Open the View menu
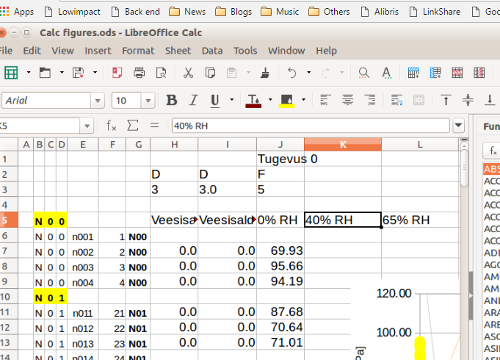Image resolution: width=500 pixels, height=360 pixels. [62, 51]
